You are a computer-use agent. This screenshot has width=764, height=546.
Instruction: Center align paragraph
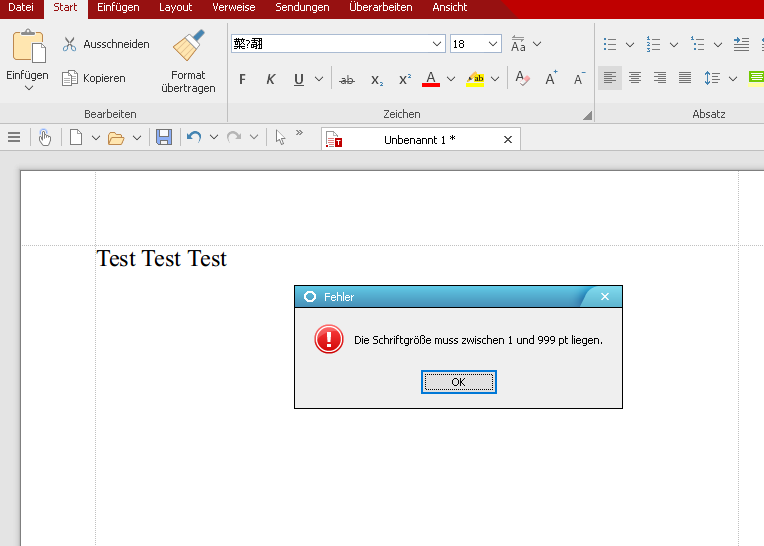pyautogui.click(x=634, y=78)
